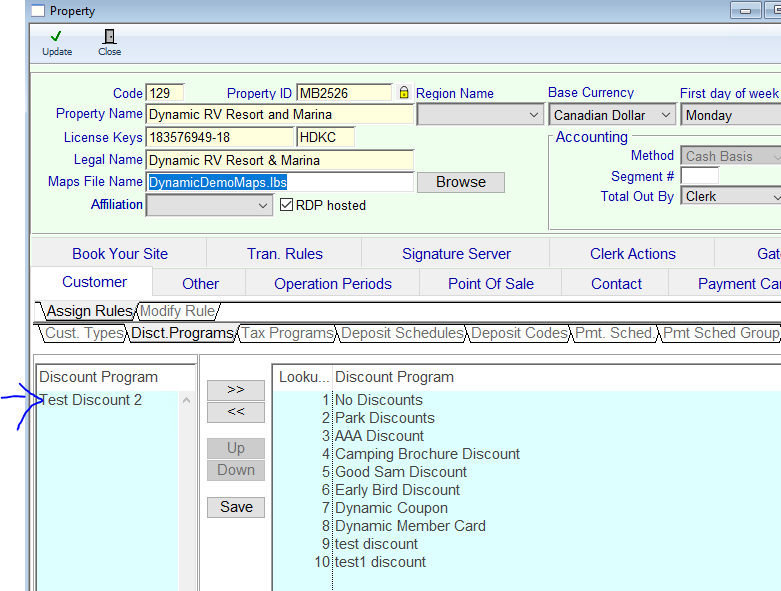Open the Base Currency Canadian Dollar dropdown
The image size is (781, 591).
tap(612, 115)
